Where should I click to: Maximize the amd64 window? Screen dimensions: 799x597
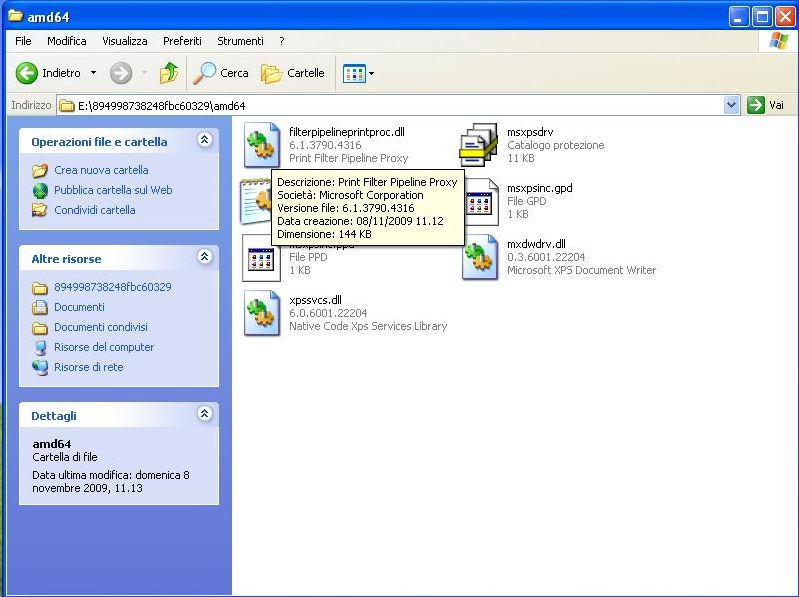click(762, 17)
